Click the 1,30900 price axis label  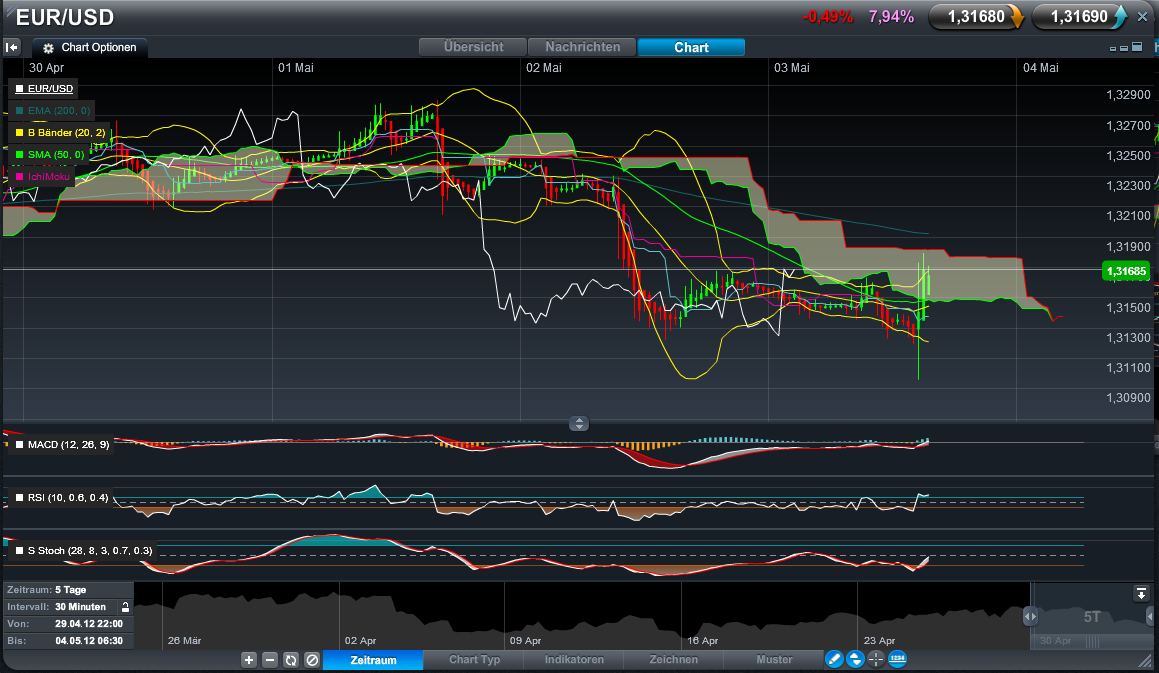point(1128,398)
